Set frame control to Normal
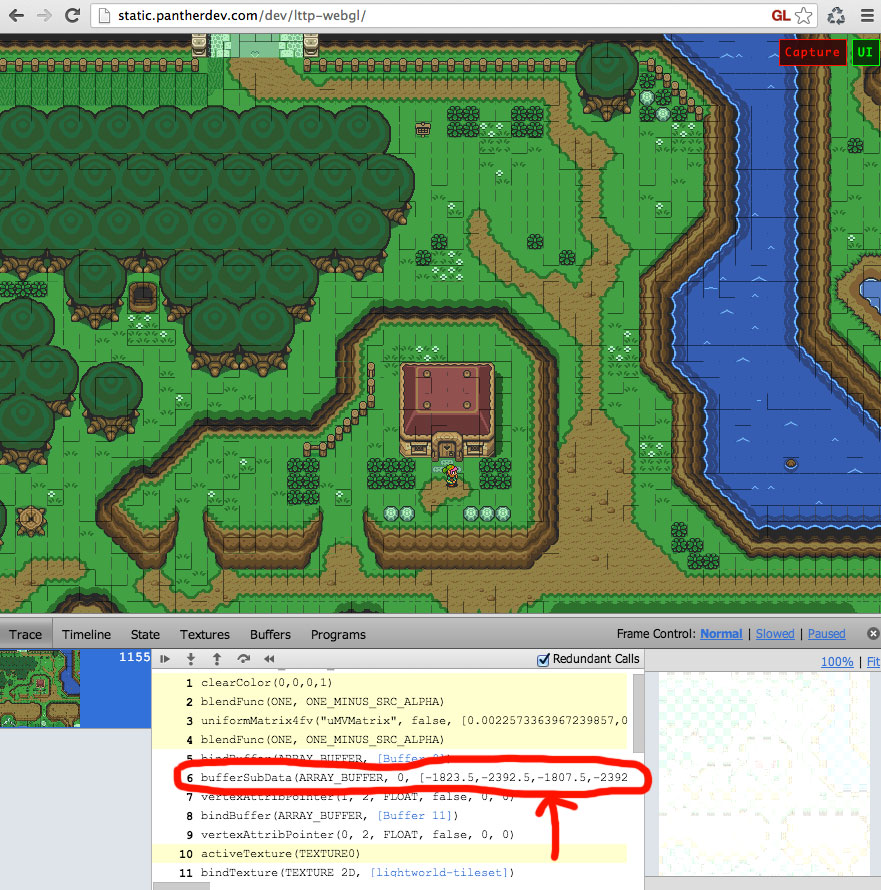The height and width of the screenshot is (890, 881). (721, 633)
